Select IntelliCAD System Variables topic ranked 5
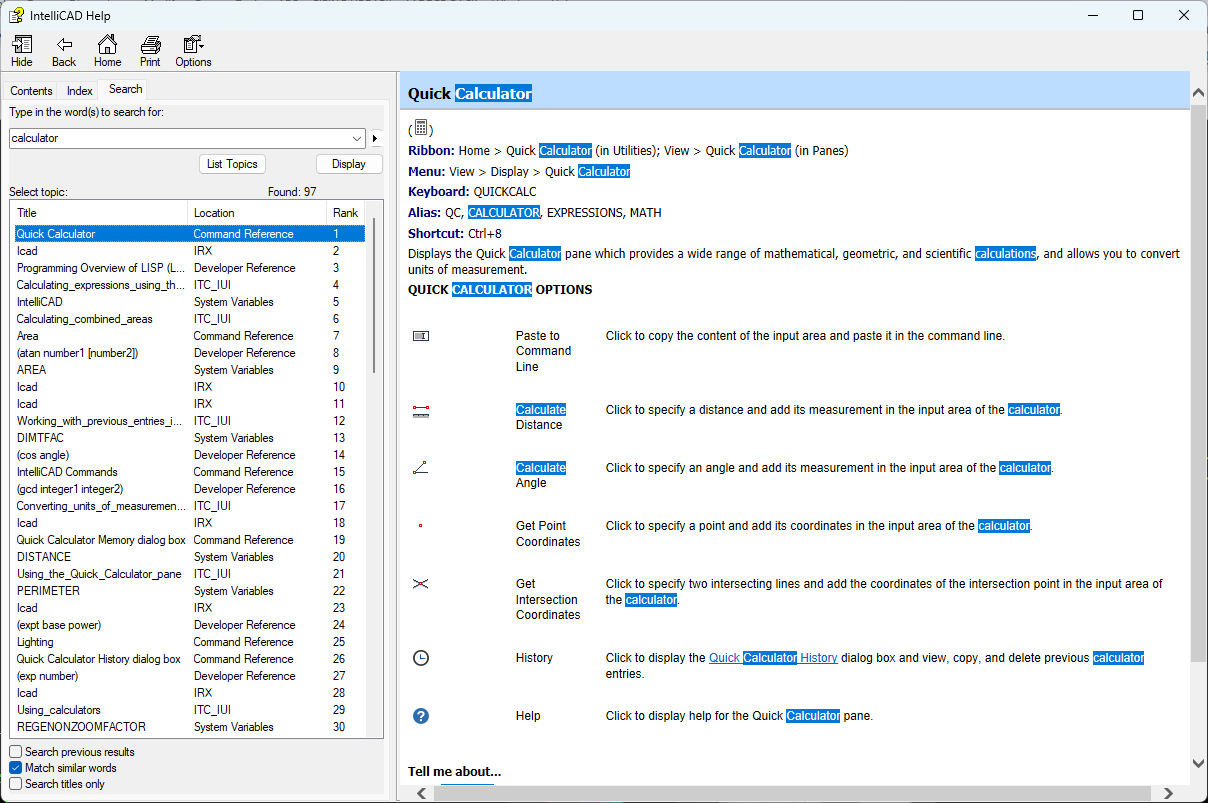This screenshot has width=1208, height=803. point(189,302)
